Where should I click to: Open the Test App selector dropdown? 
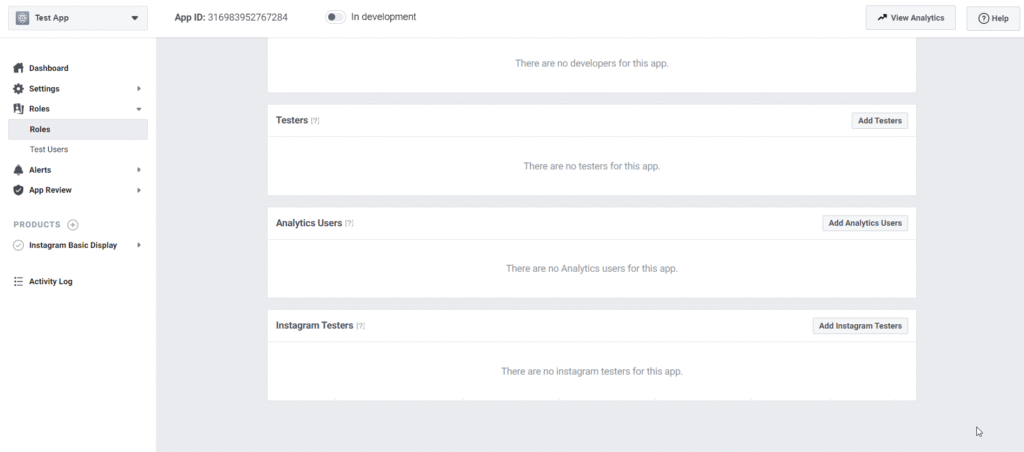[x=78, y=18]
